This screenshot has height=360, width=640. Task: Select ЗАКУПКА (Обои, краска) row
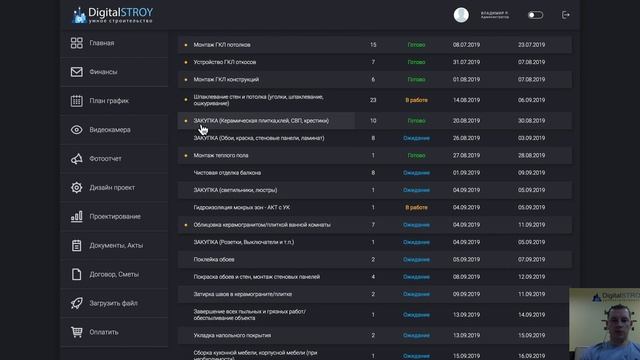tap(375, 138)
